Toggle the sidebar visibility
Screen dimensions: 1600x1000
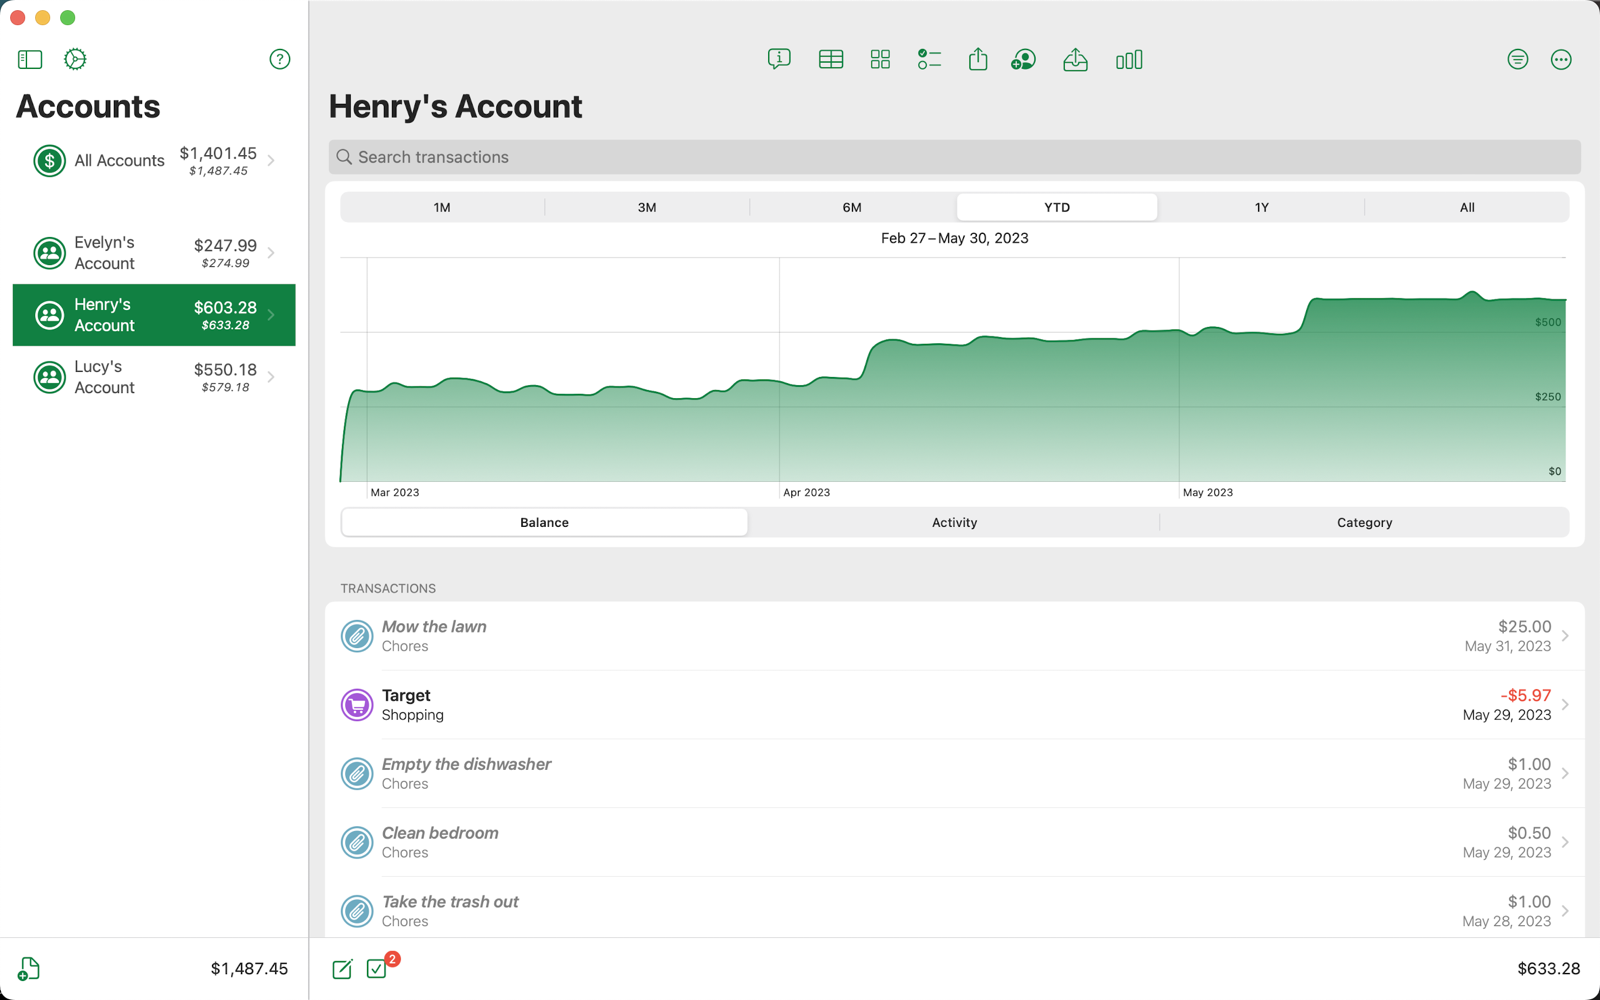click(x=29, y=59)
